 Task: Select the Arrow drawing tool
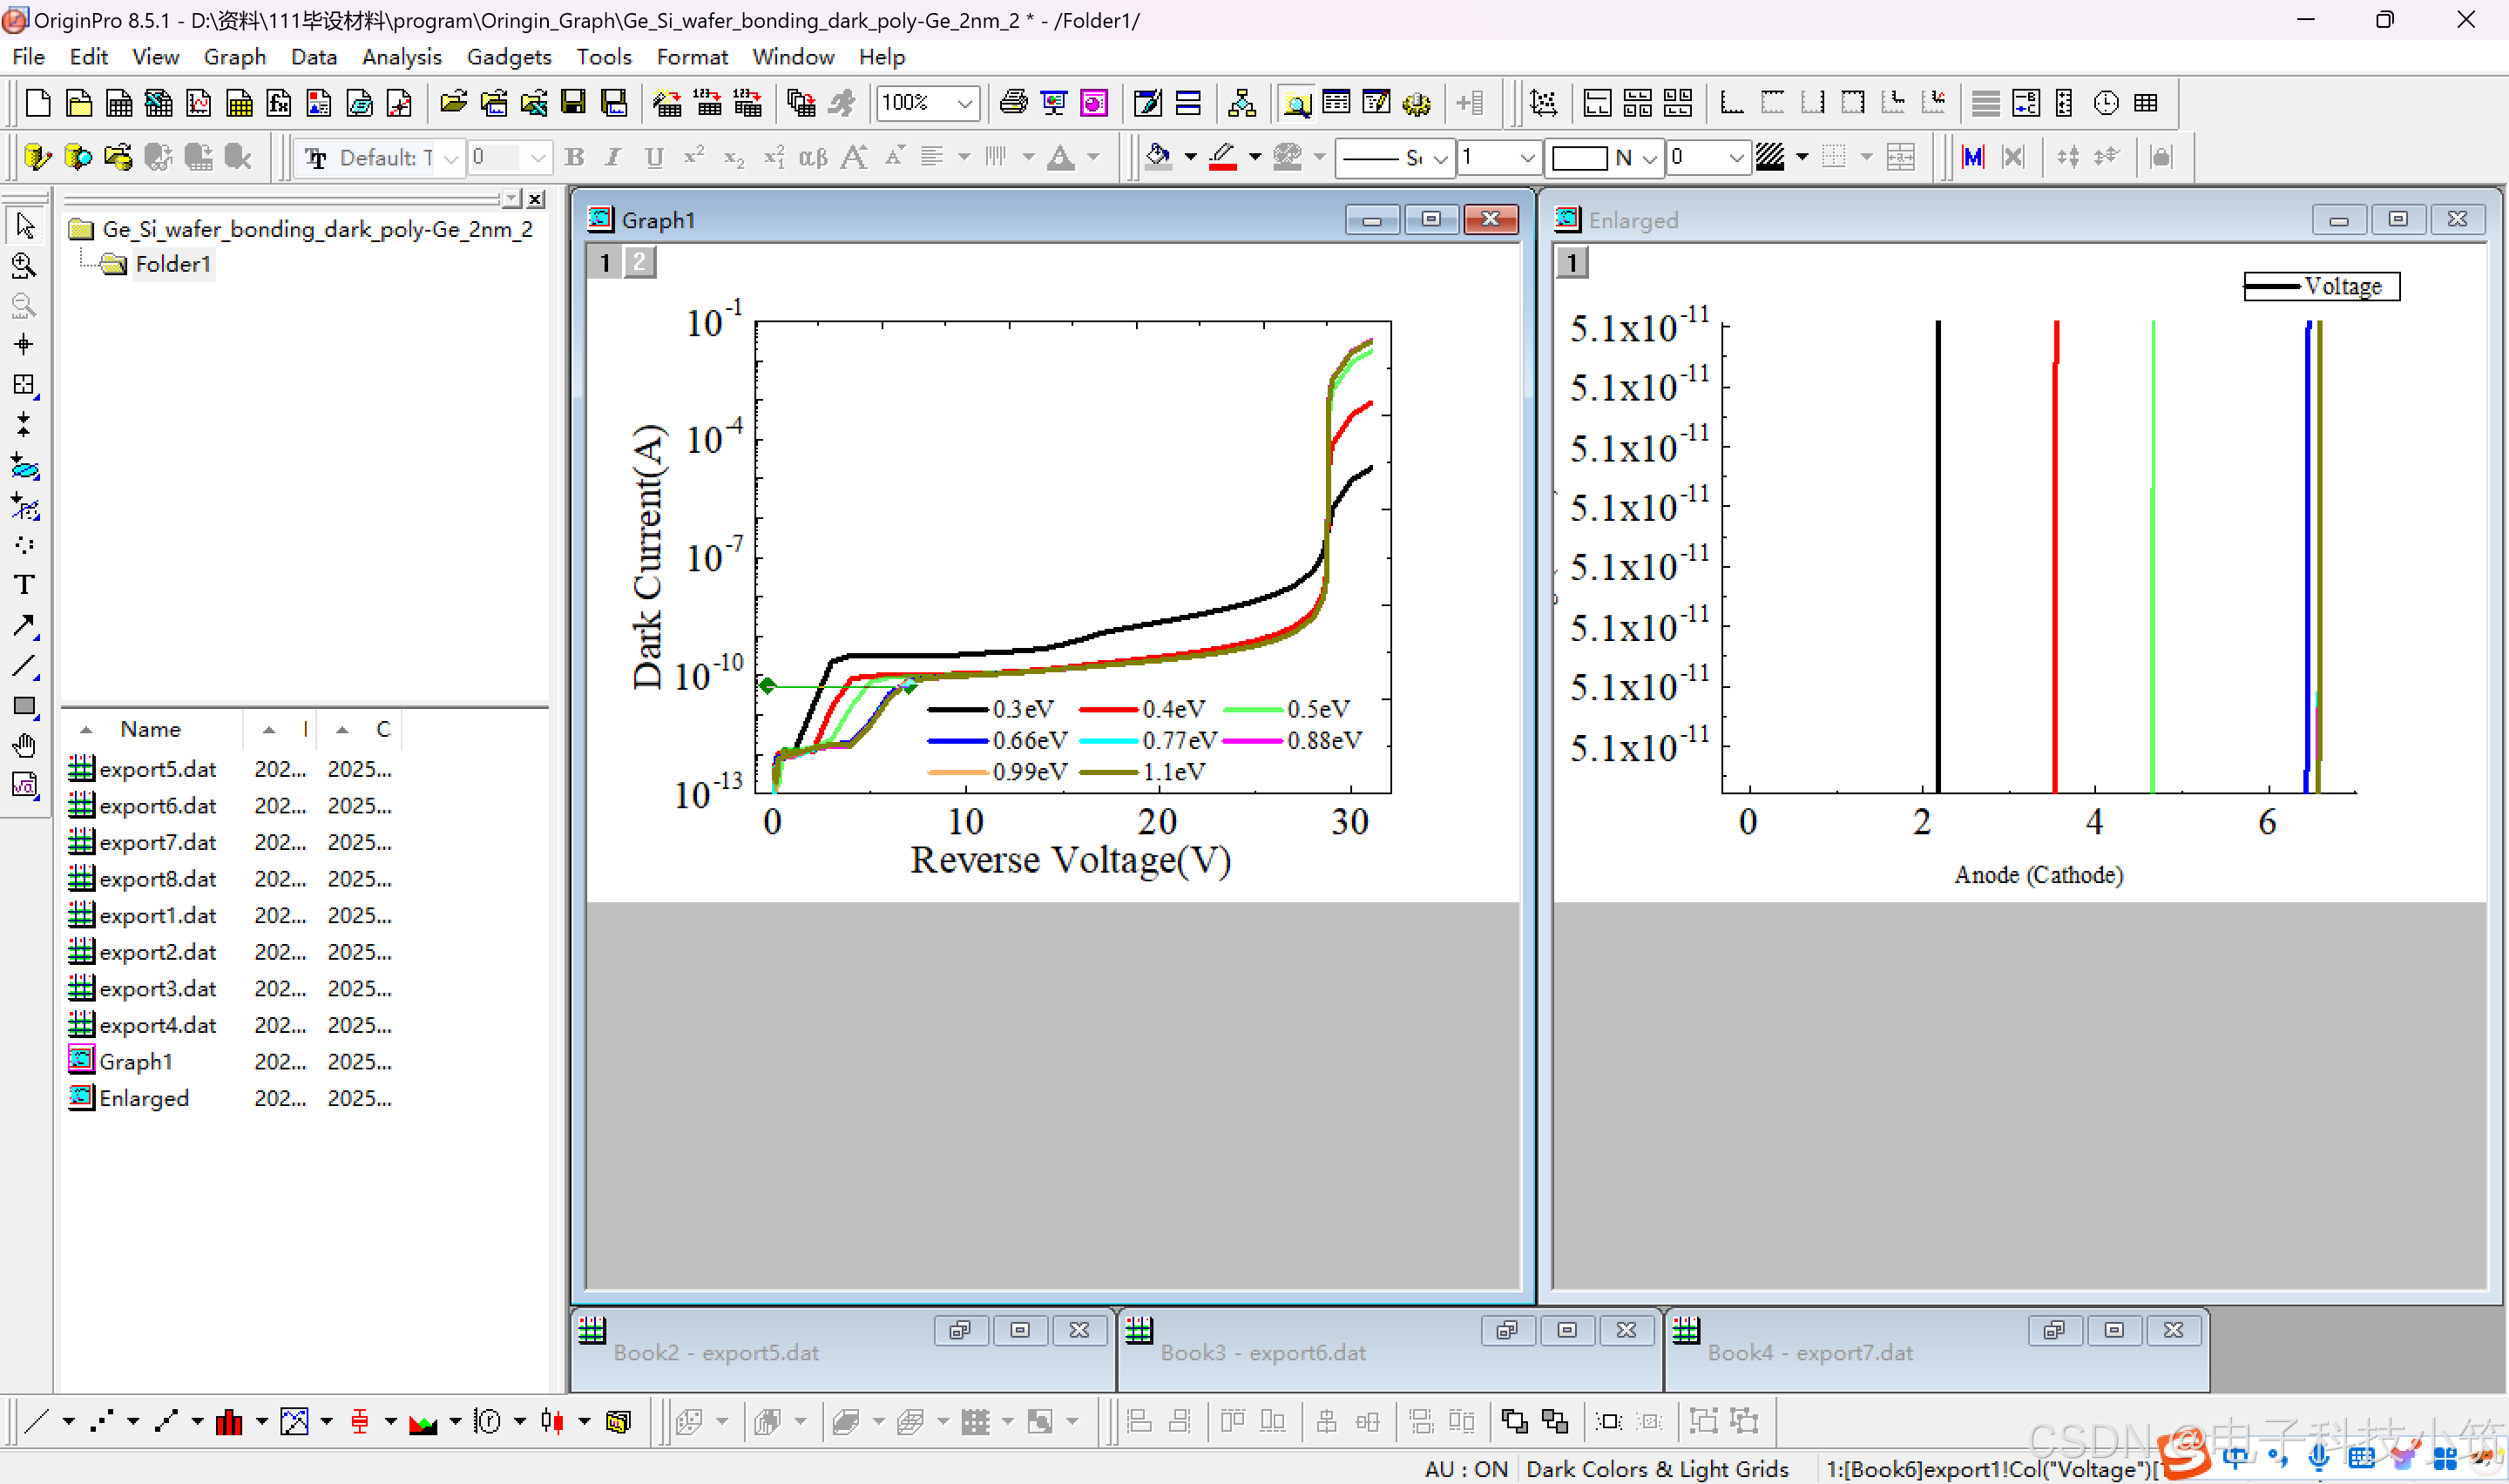24,625
